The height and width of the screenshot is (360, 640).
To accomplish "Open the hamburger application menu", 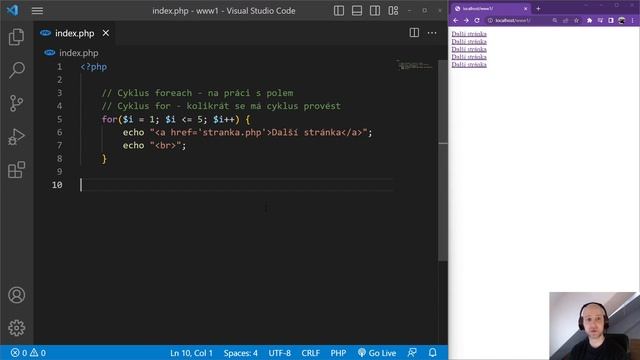I will tap(37, 11).
